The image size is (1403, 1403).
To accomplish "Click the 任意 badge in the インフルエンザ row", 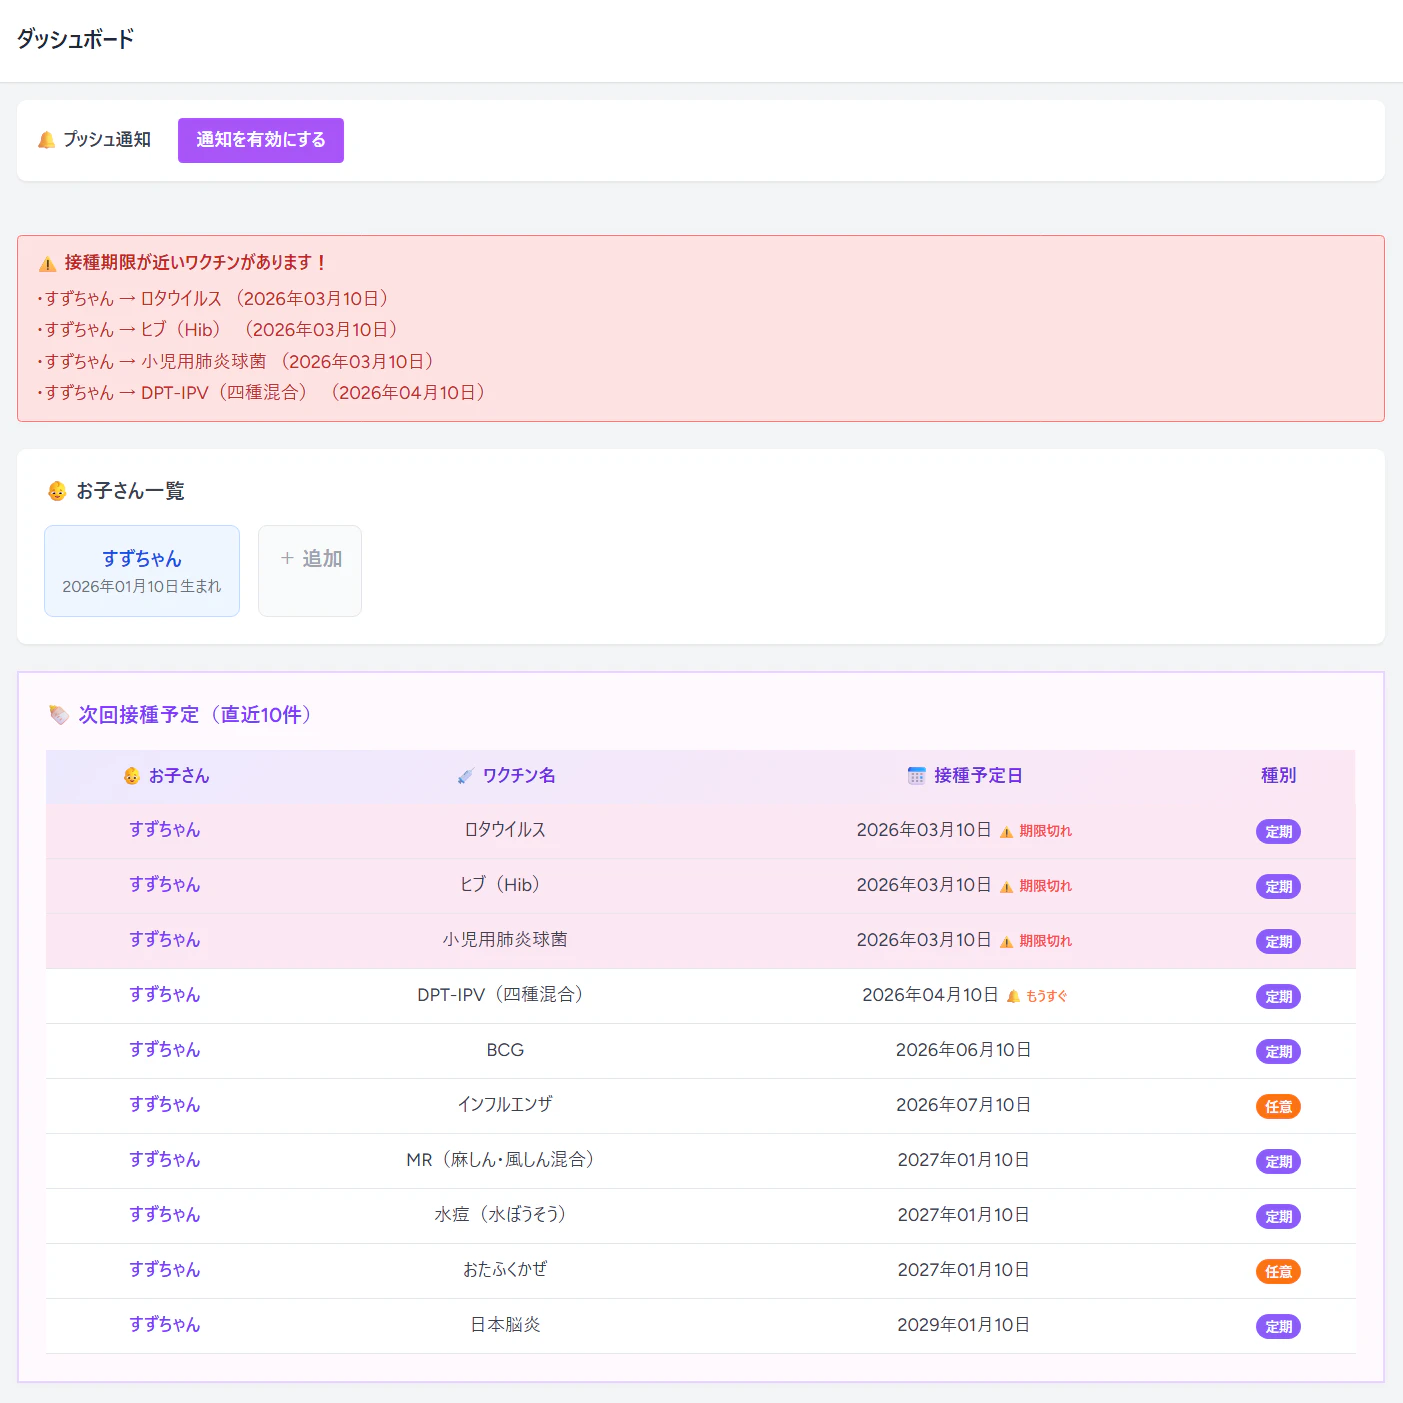I will 1278,1107.
